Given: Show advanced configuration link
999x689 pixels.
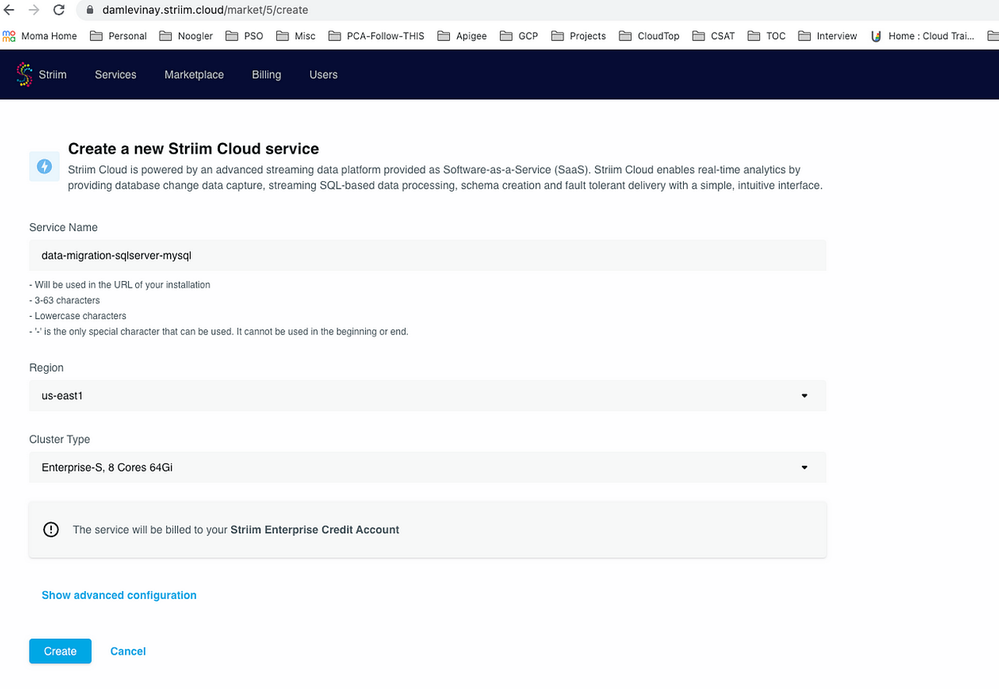Looking at the screenshot, I should click(x=119, y=595).
